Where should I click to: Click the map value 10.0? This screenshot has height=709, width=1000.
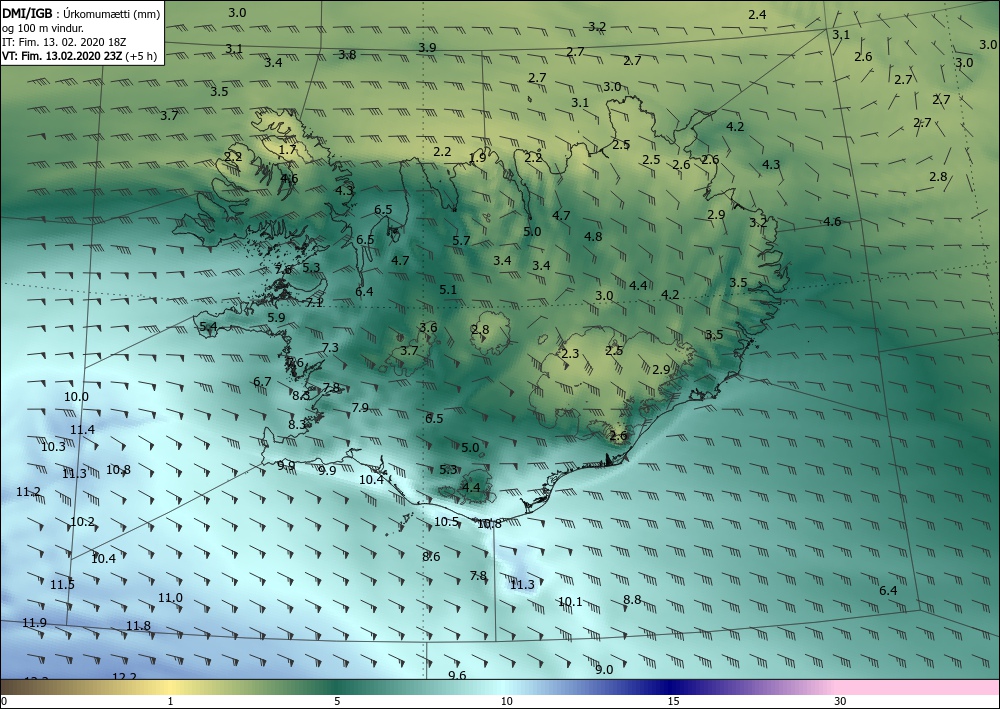(76, 397)
